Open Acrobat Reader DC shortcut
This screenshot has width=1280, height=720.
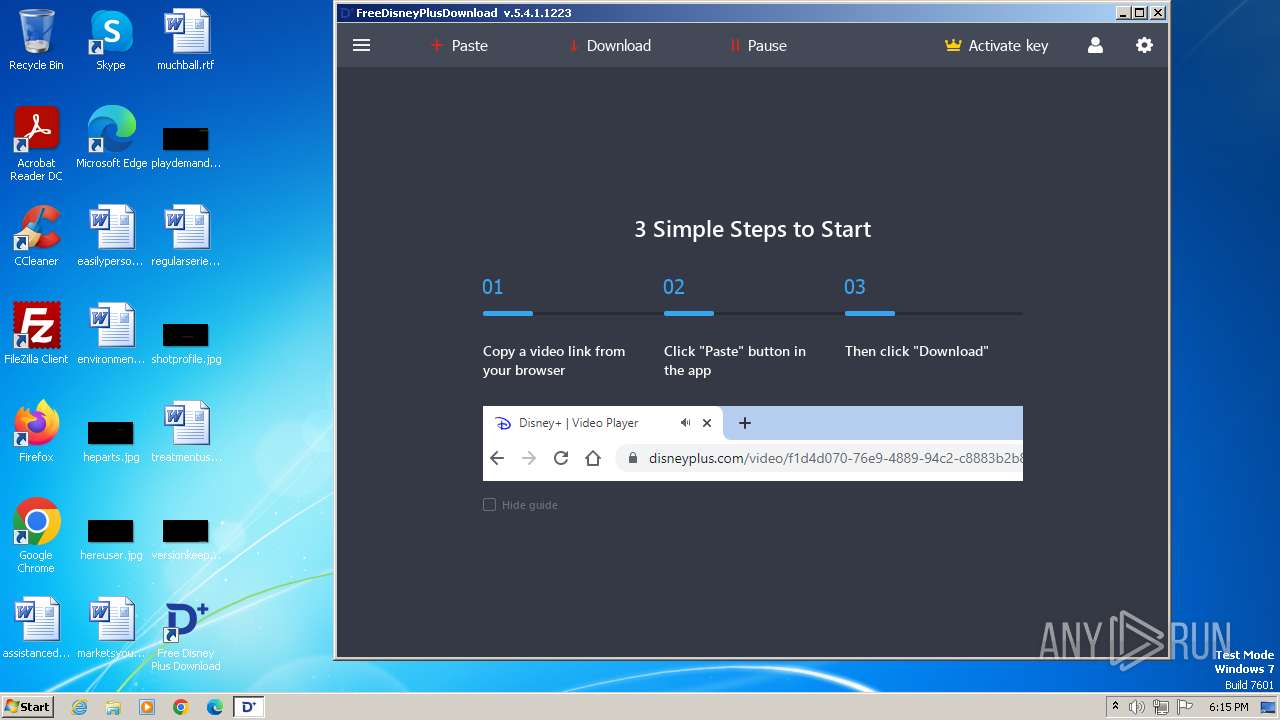point(36,144)
